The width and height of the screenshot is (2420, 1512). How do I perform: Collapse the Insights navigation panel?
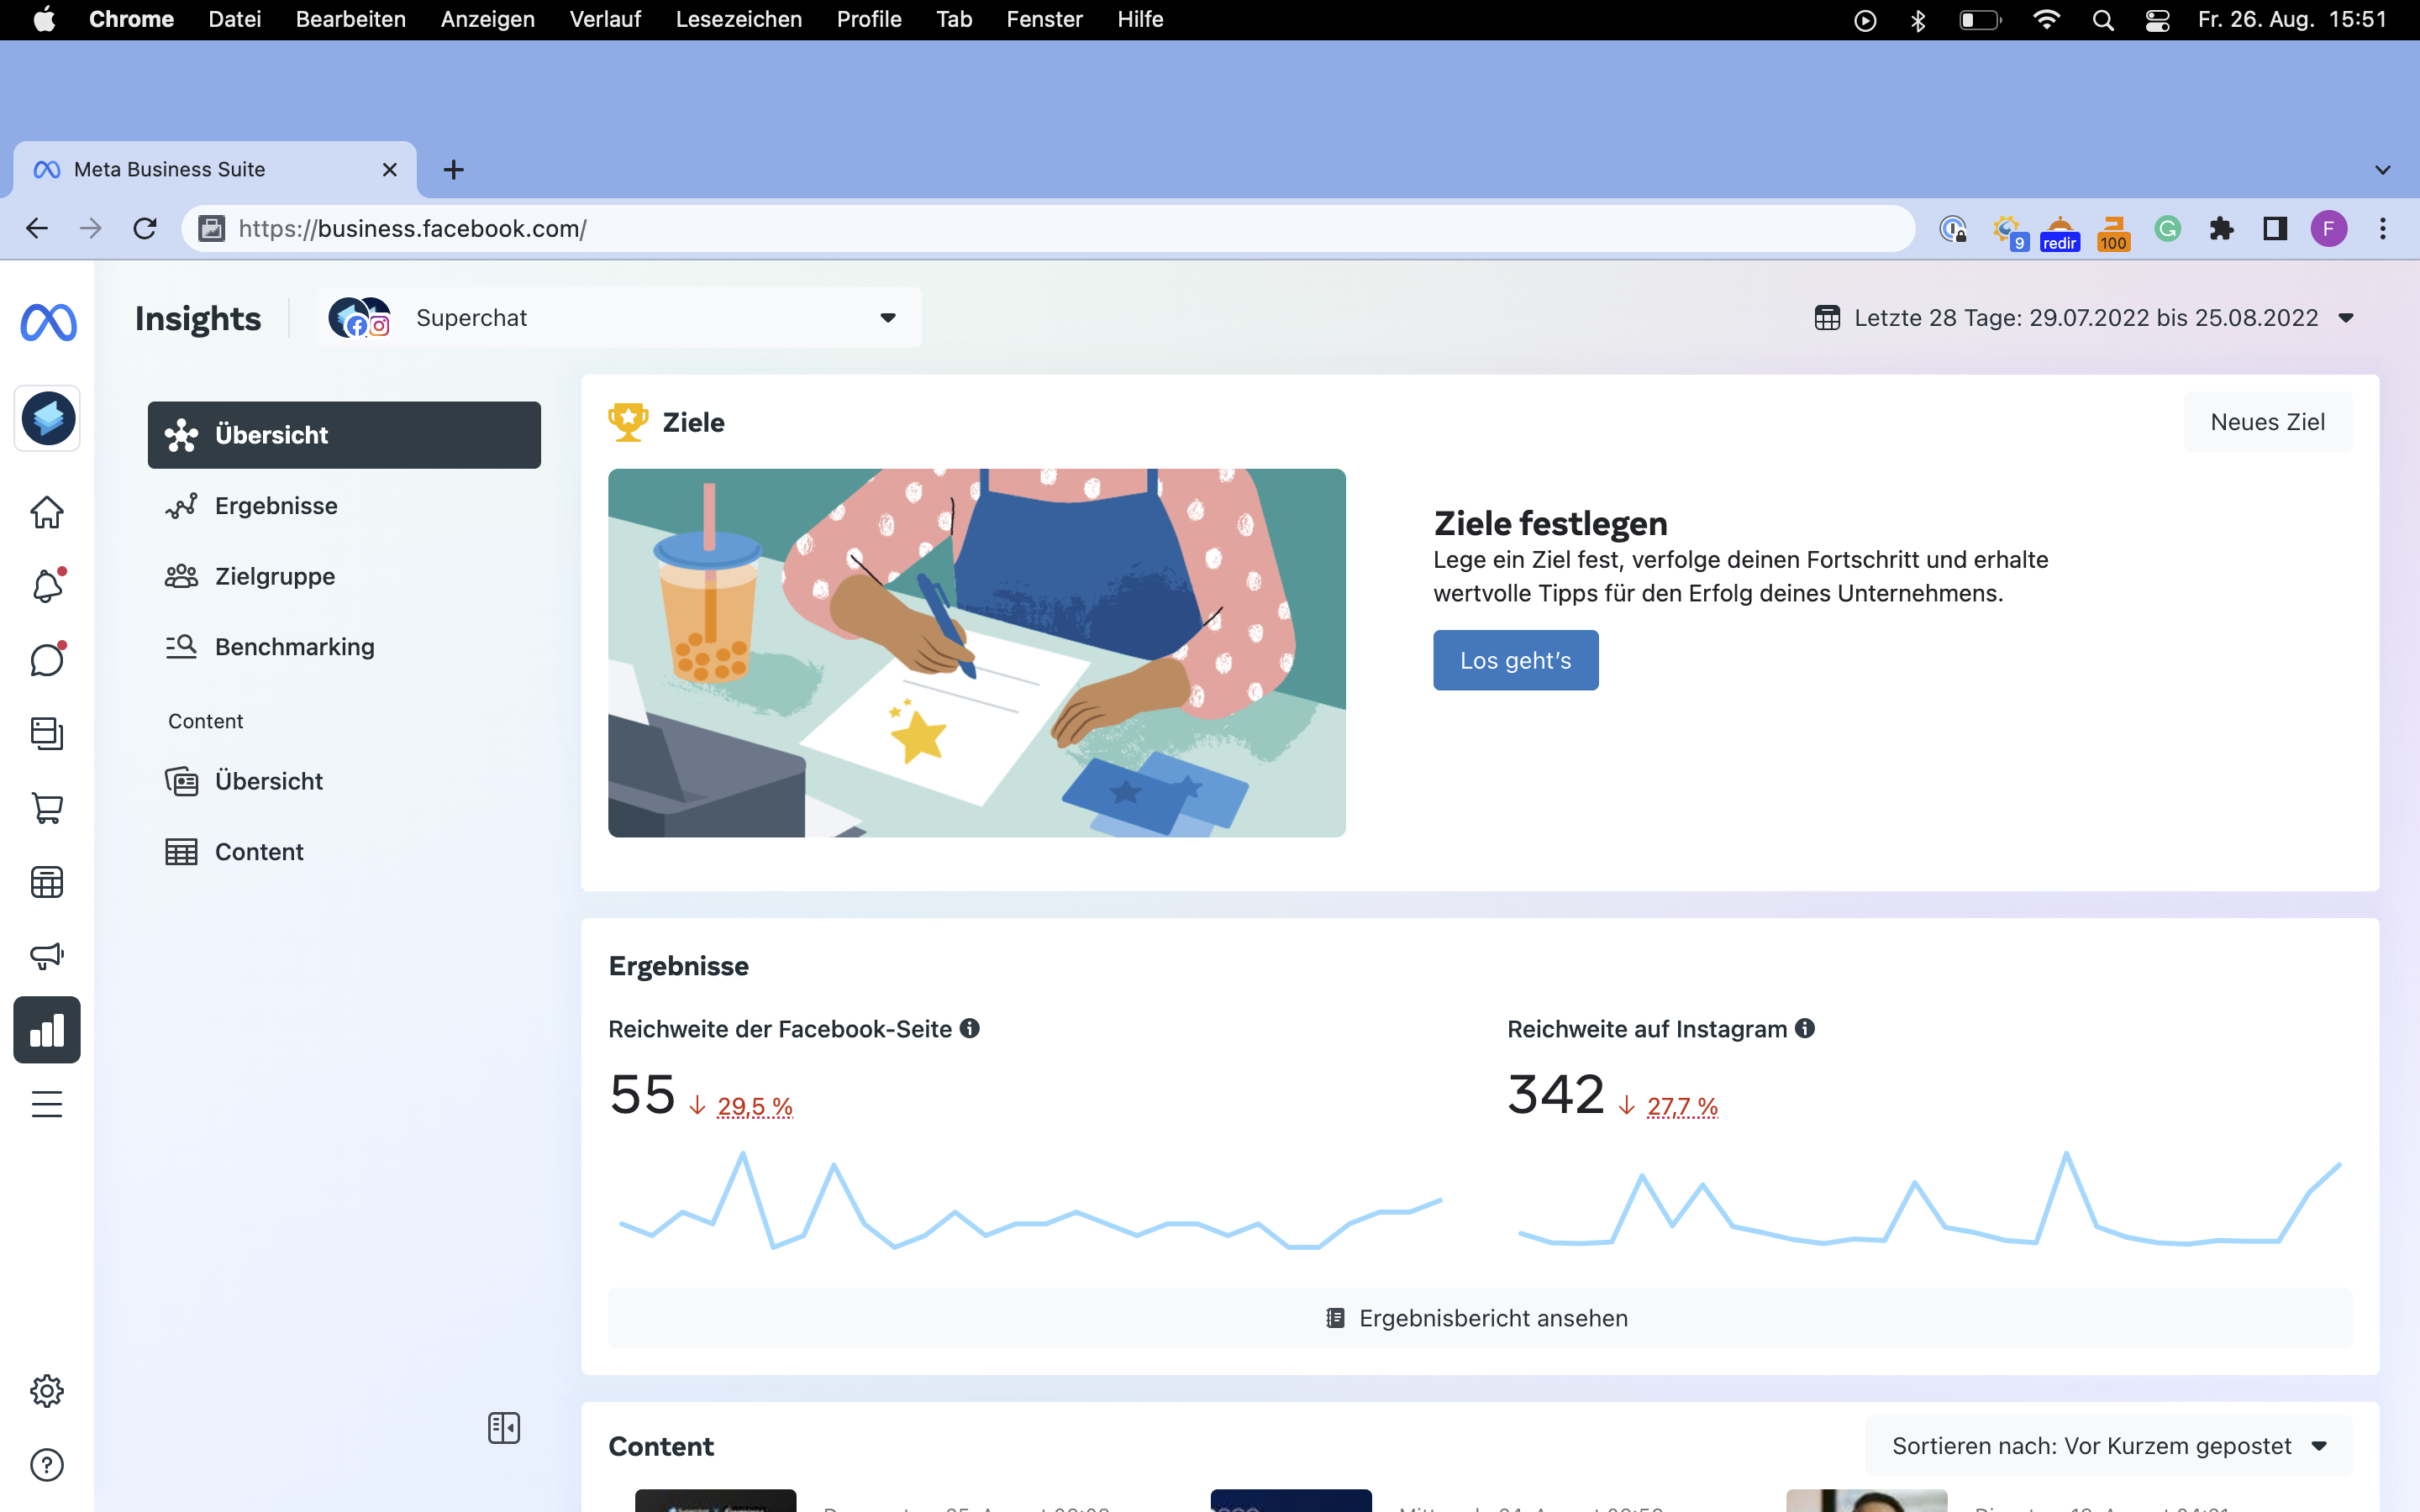[x=504, y=1428]
